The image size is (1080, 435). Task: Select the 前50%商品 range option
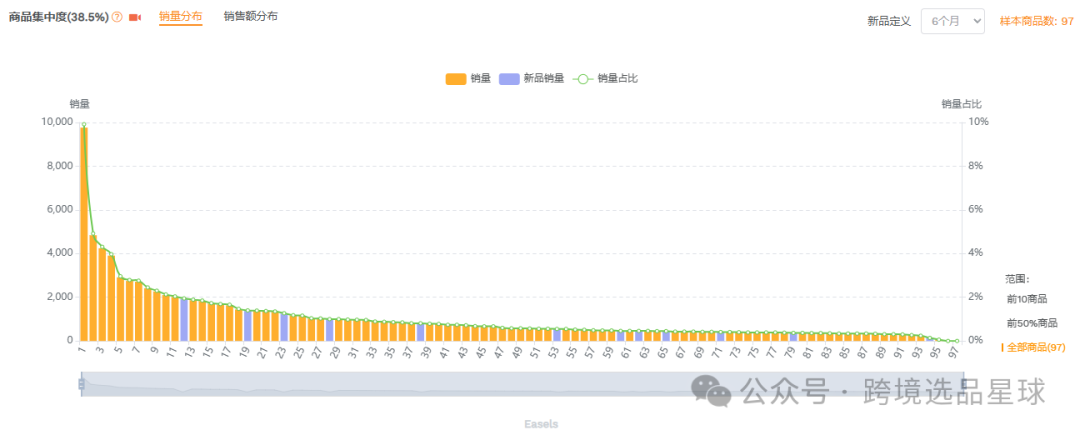tap(1032, 323)
